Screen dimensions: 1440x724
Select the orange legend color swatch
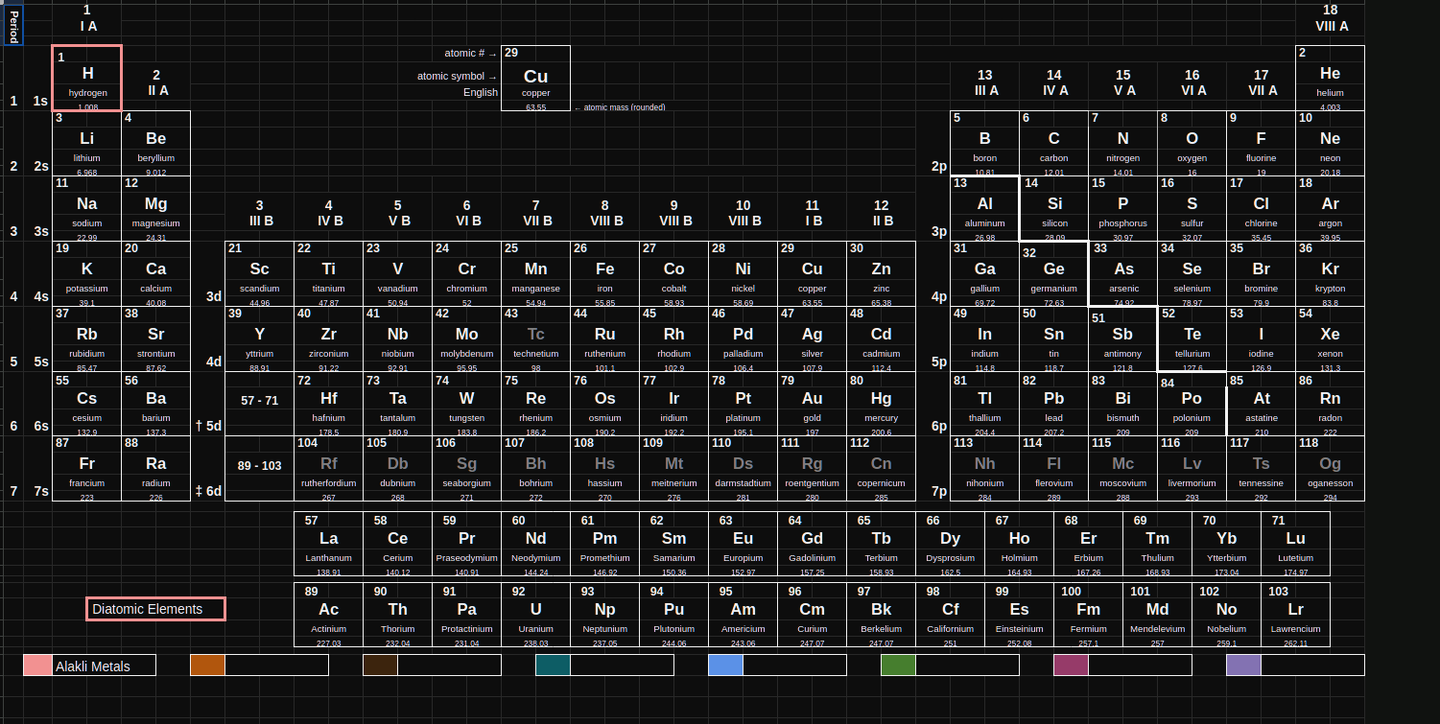pyautogui.click(x=207, y=666)
